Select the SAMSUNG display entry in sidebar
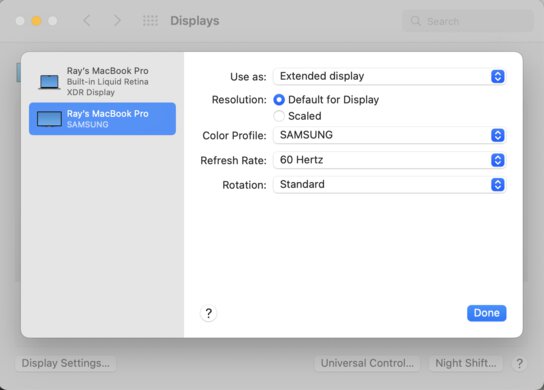The width and height of the screenshot is (544, 390). 102,119
